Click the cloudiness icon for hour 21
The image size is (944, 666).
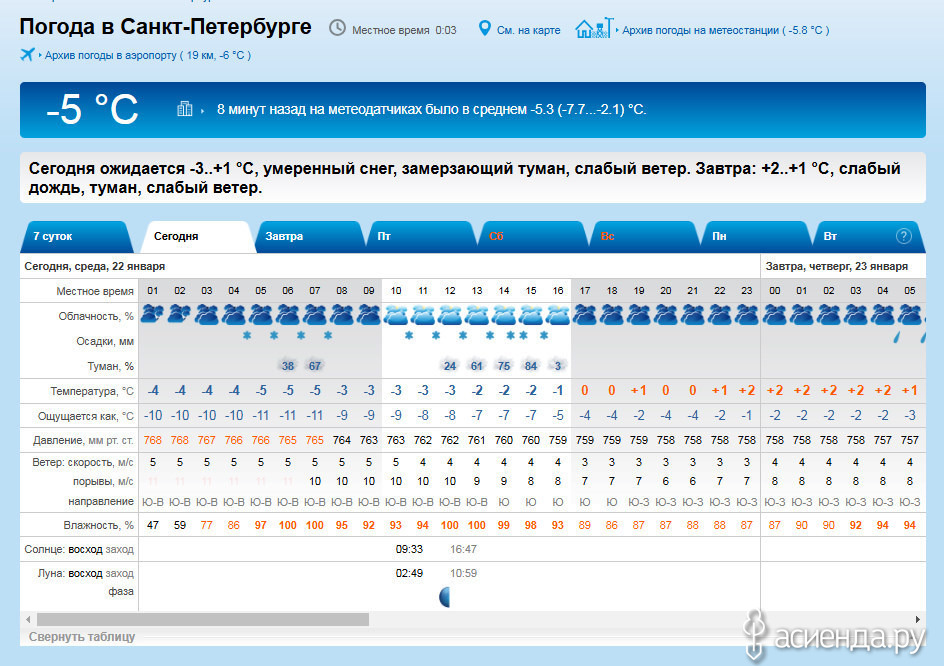[693, 314]
